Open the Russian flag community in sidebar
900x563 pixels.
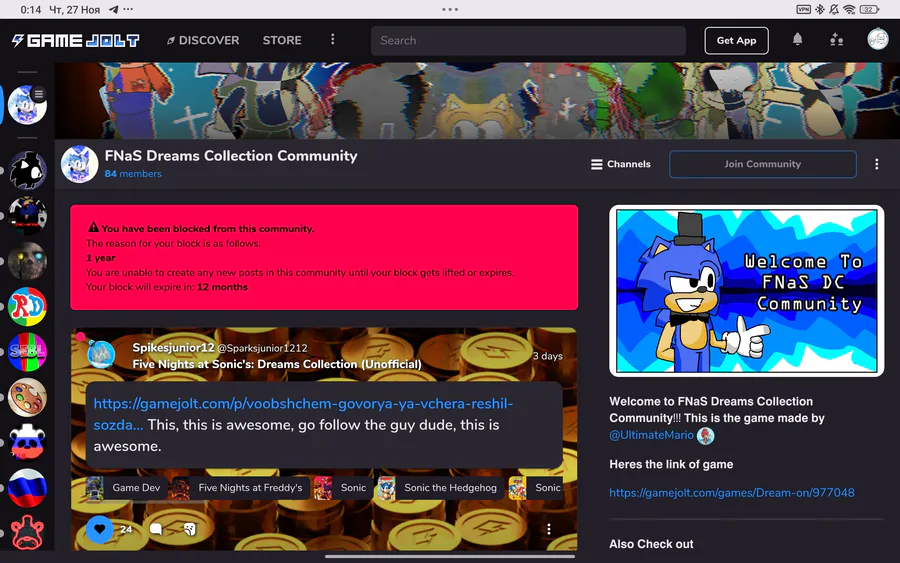pyautogui.click(x=27, y=488)
